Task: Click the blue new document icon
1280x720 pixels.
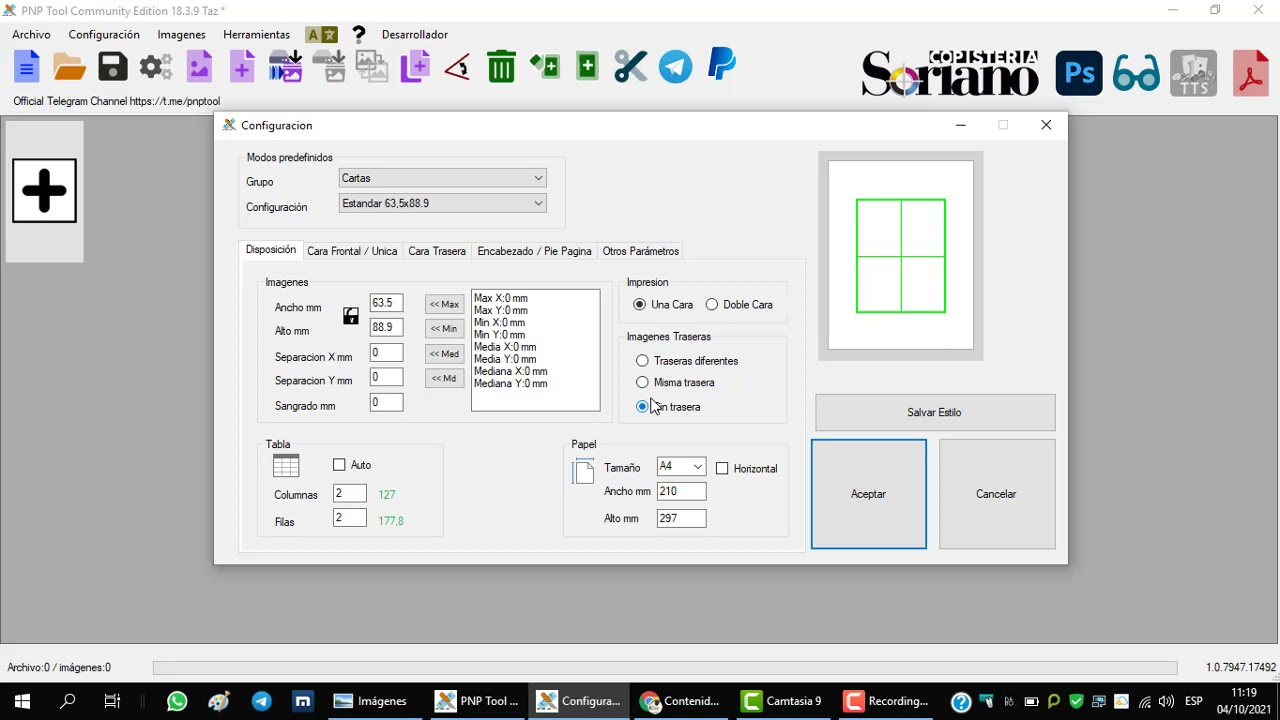Action: [x=27, y=67]
